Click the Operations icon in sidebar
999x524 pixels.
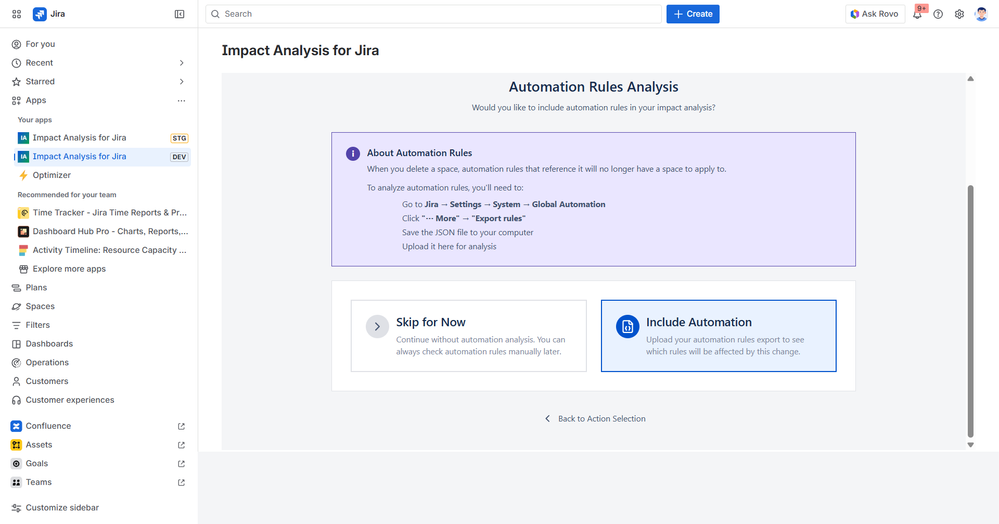point(17,363)
